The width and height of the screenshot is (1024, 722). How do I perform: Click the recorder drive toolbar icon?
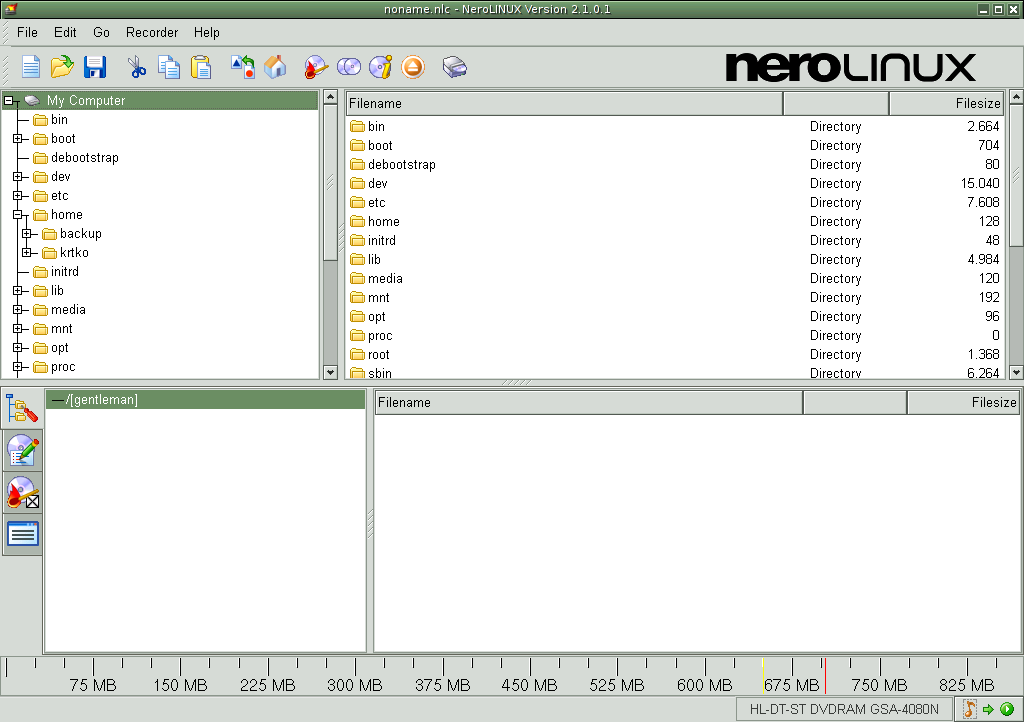pyautogui.click(x=455, y=67)
